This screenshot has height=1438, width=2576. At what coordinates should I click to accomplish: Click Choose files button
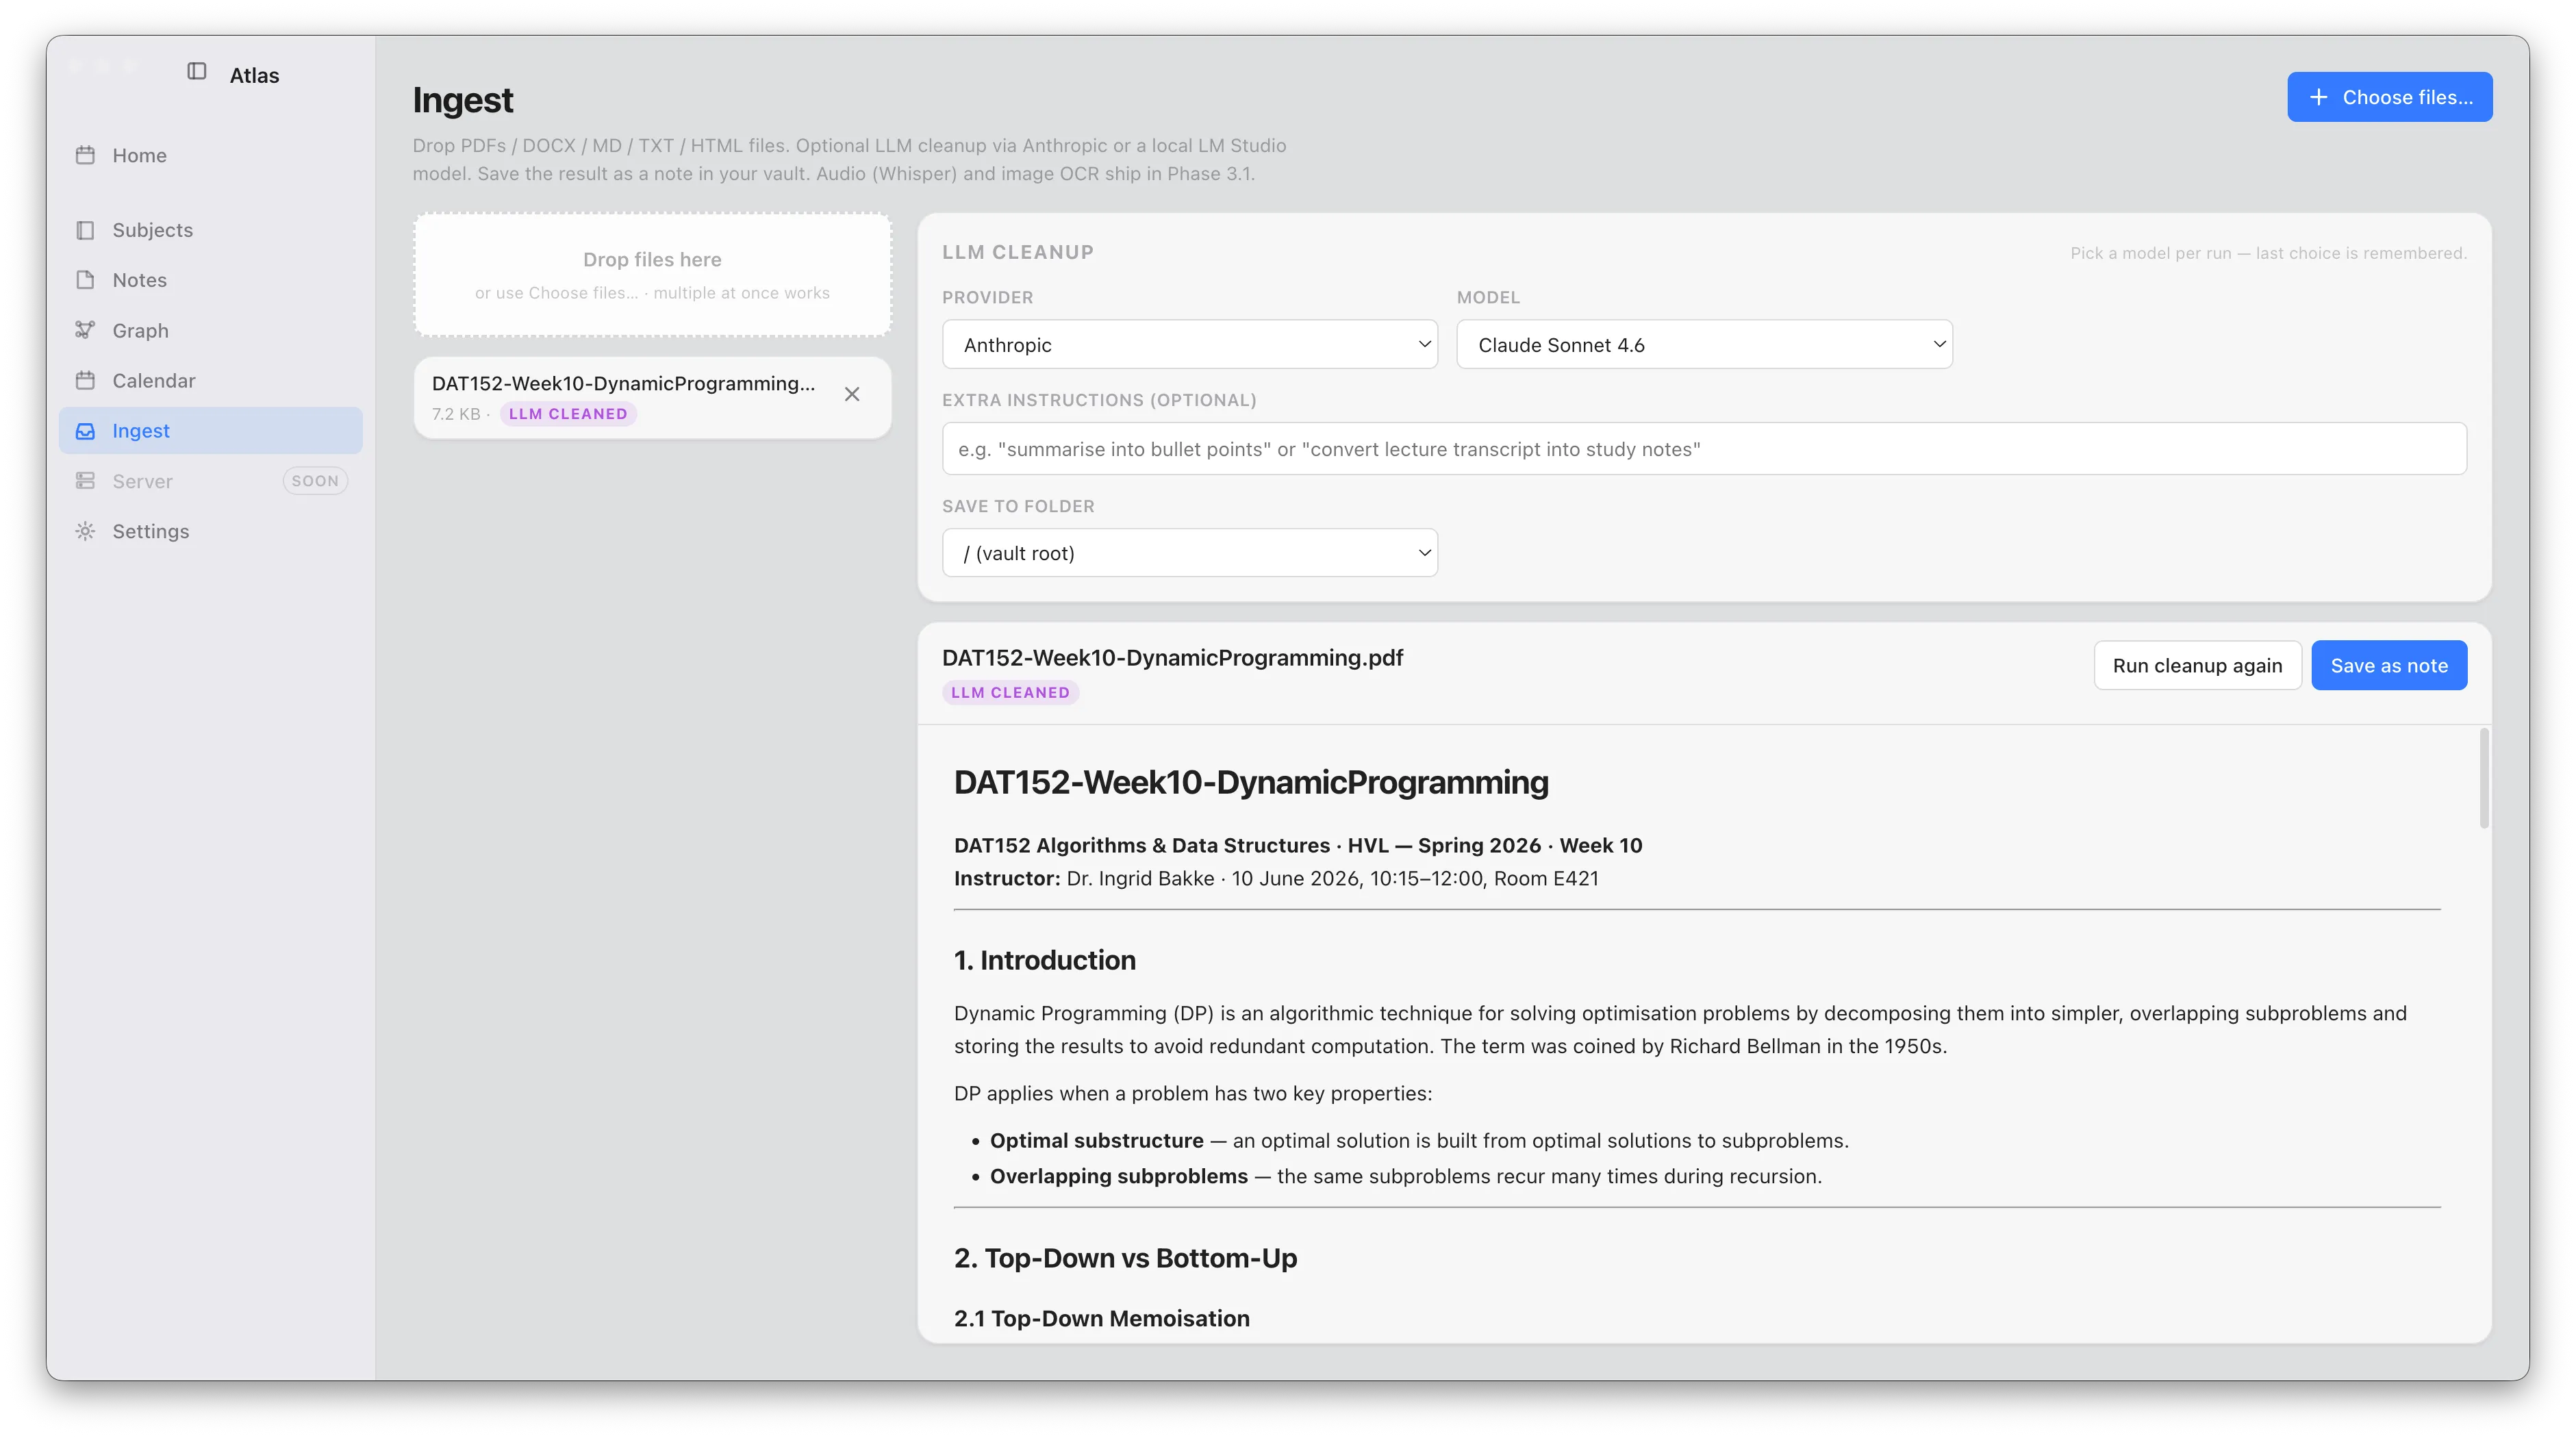point(2389,97)
